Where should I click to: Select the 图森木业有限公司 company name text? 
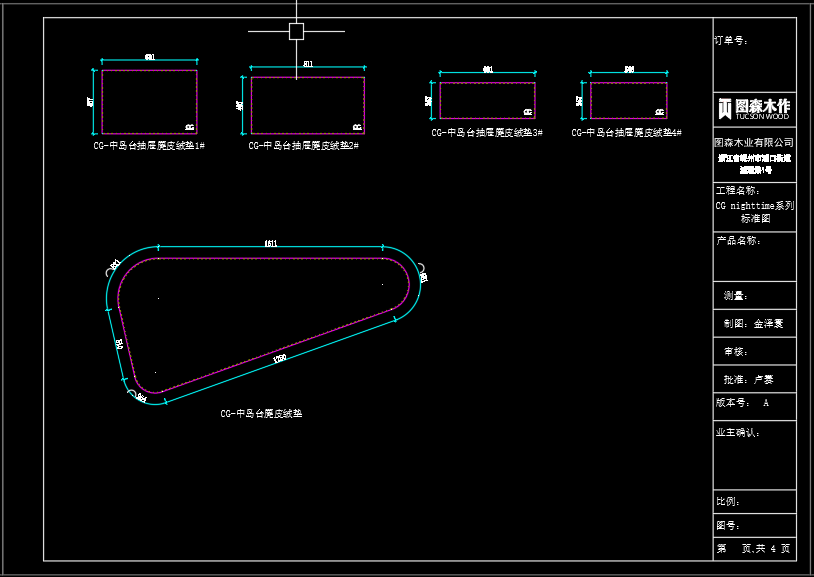(x=754, y=143)
